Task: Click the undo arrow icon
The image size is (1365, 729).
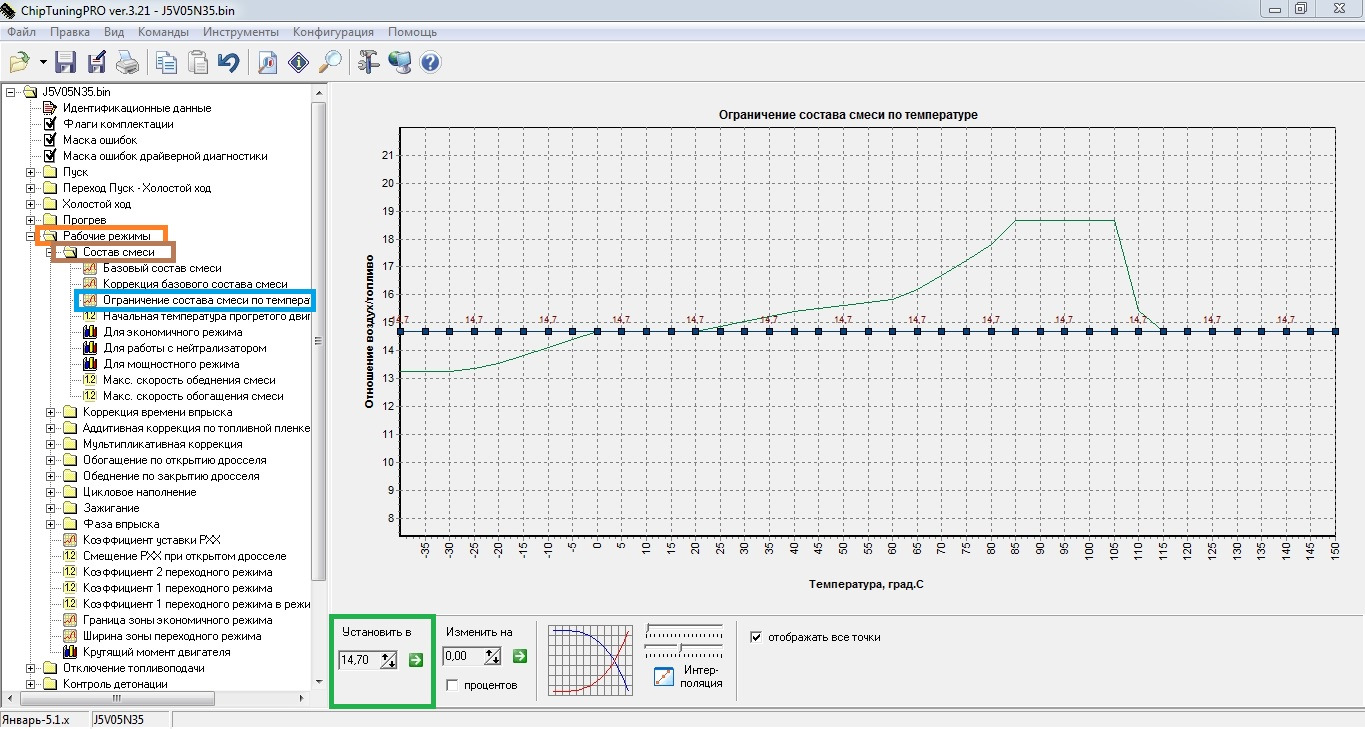Action: pyautogui.click(x=229, y=63)
